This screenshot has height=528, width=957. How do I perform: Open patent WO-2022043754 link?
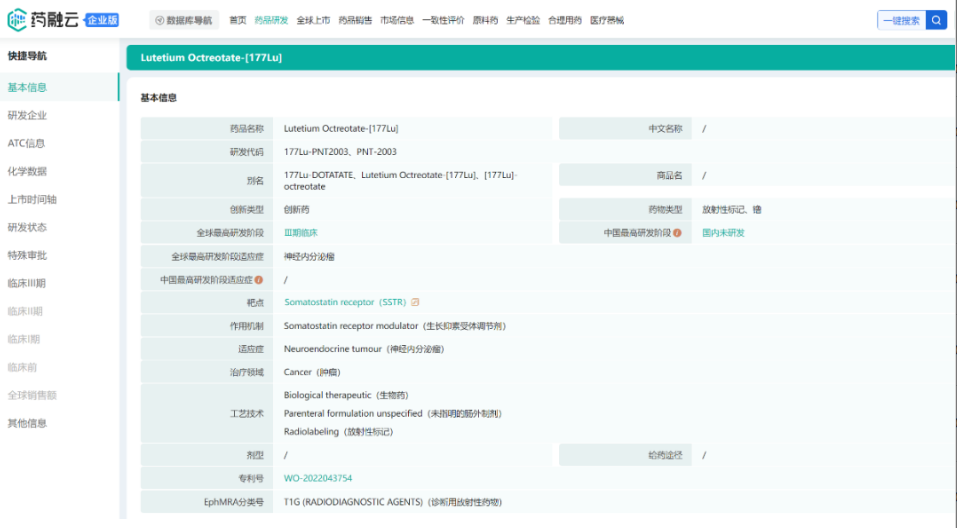pyautogui.click(x=318, y=478)
